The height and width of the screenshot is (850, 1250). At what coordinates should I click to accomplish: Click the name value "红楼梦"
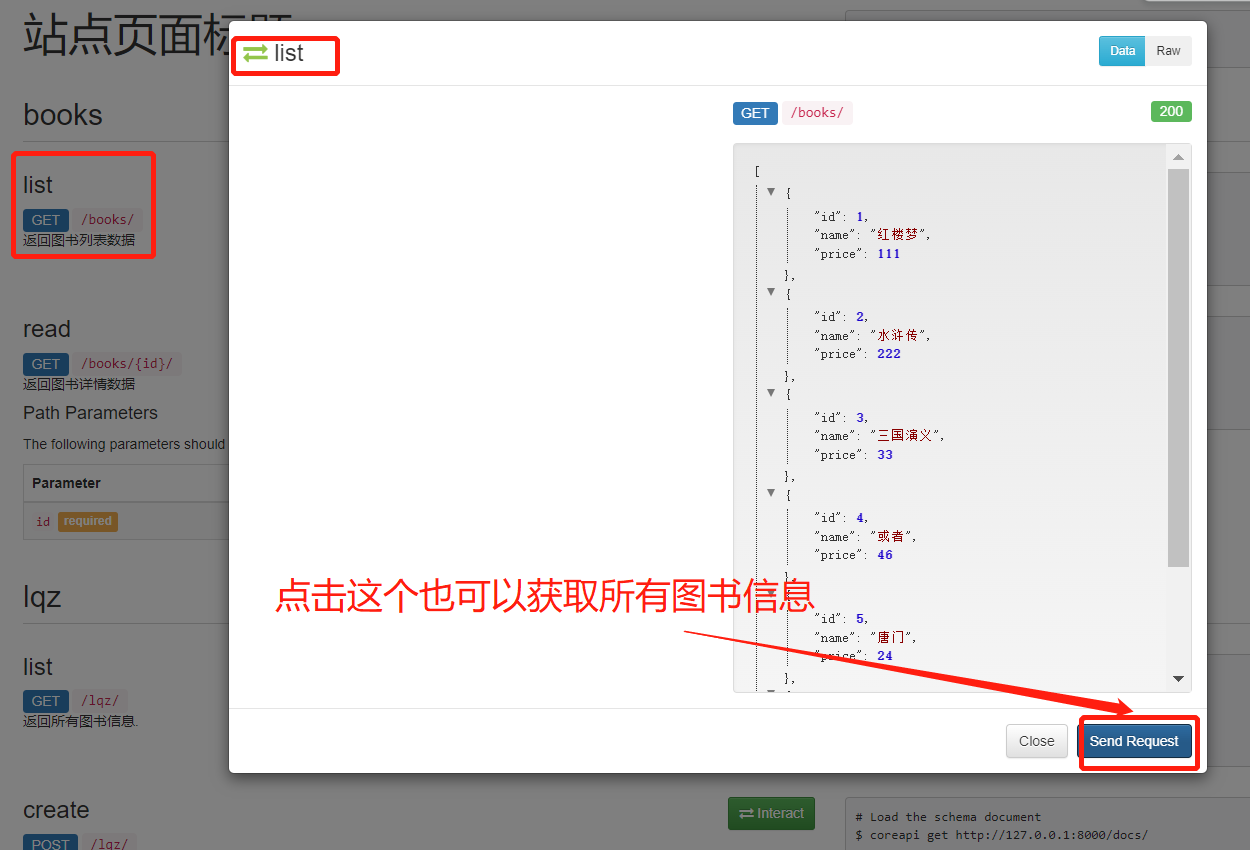[x=900, y=235]
